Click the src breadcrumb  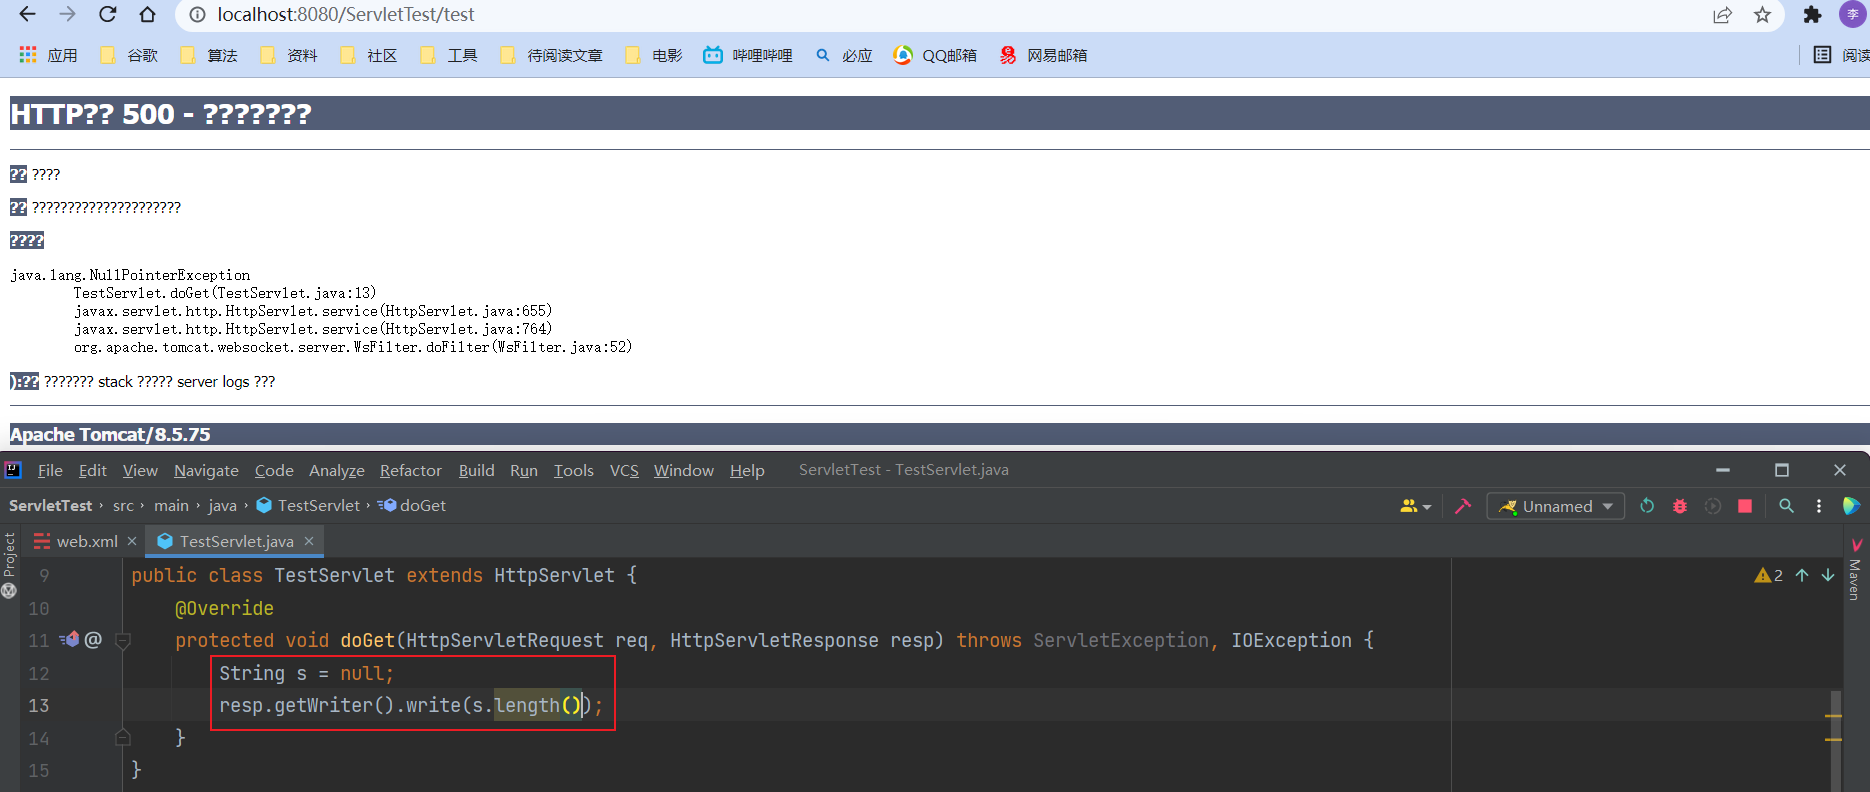click(123, 506)
